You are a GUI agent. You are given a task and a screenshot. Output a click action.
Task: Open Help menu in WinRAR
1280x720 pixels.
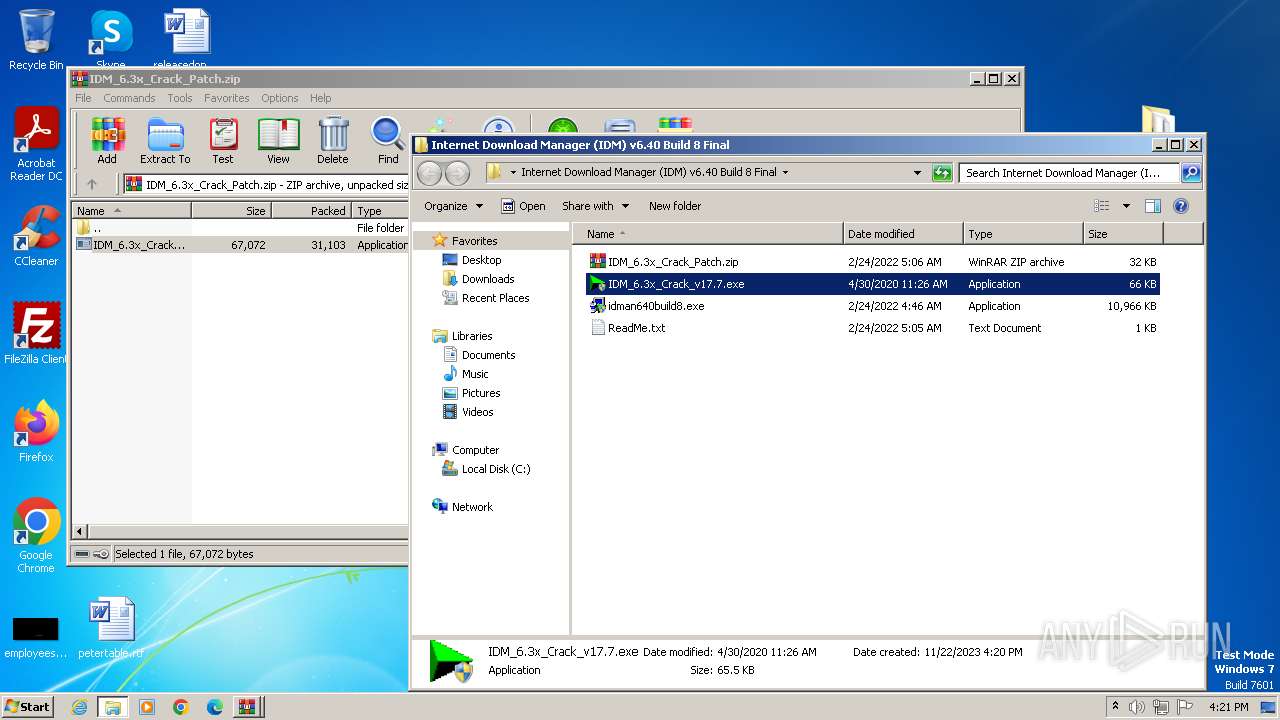click(x=320, y=98)
